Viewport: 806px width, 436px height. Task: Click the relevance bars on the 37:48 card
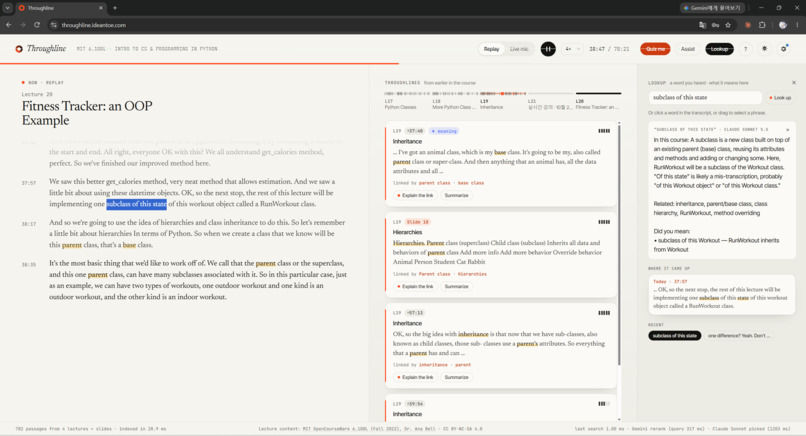pyautogui.click(x=604, y=131)
